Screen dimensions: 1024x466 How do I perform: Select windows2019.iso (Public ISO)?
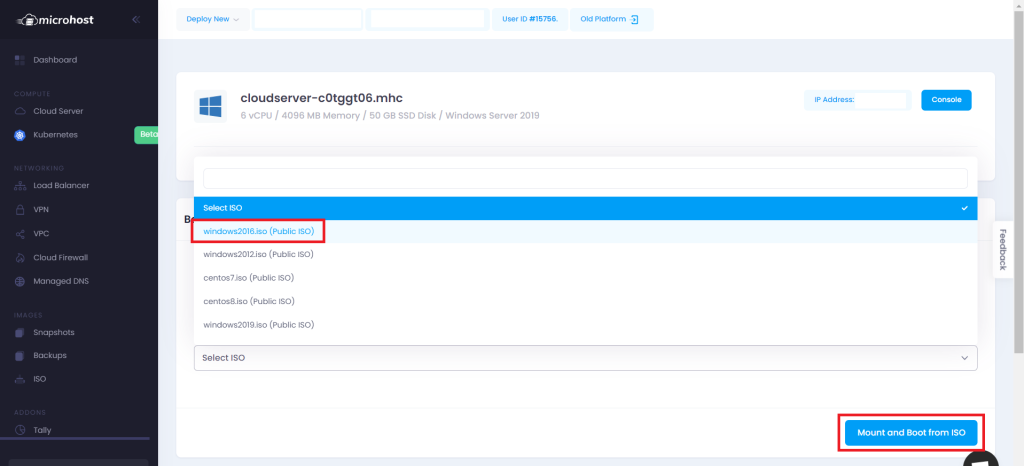[585, 325]
